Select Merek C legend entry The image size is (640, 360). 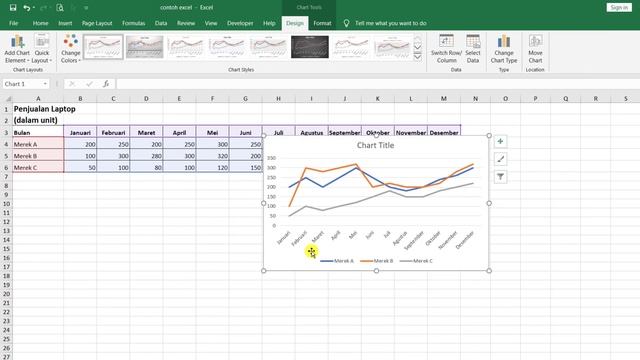point(416,260)
